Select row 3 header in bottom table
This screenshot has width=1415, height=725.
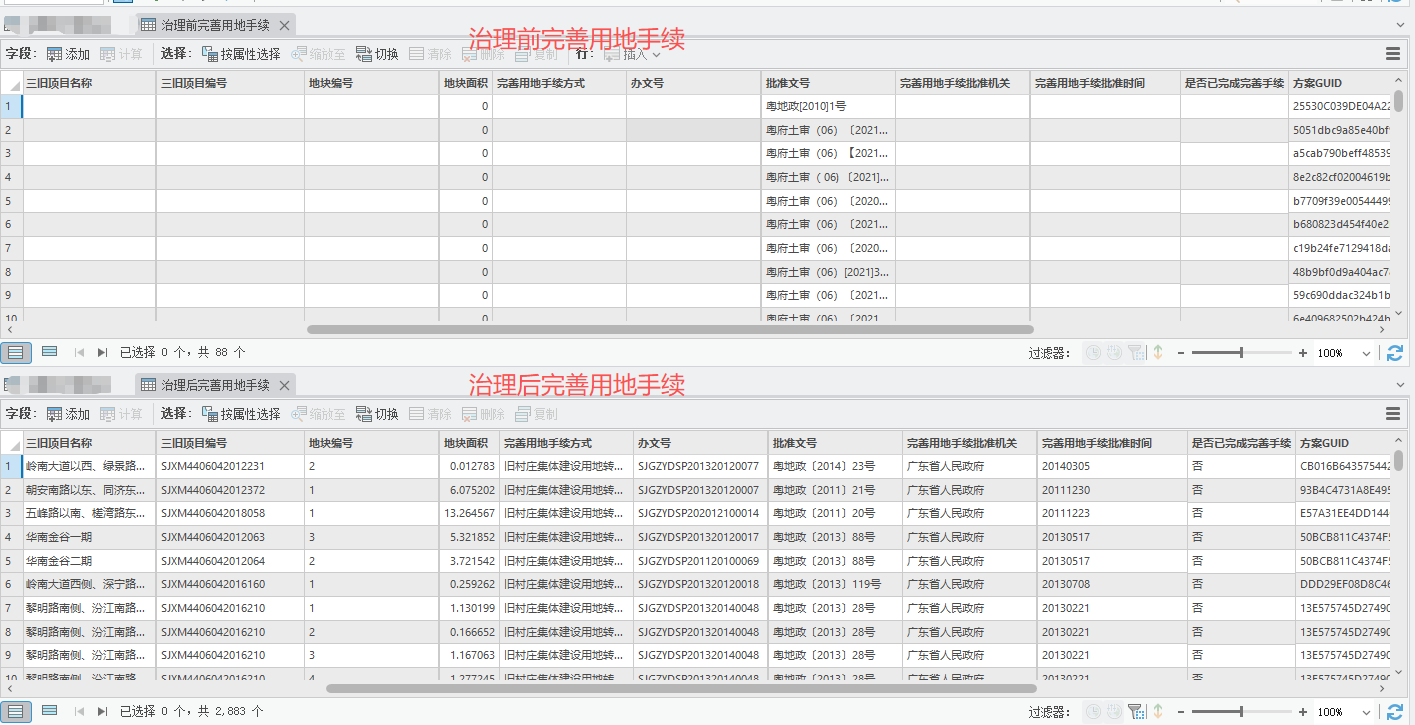coord(11,513)
